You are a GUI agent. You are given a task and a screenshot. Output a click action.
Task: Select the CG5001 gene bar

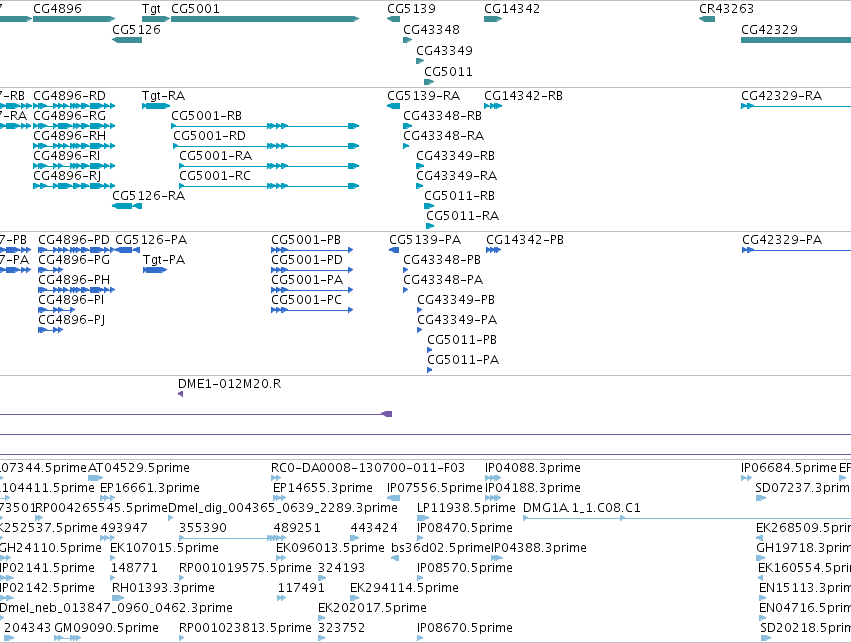point(265,19)
